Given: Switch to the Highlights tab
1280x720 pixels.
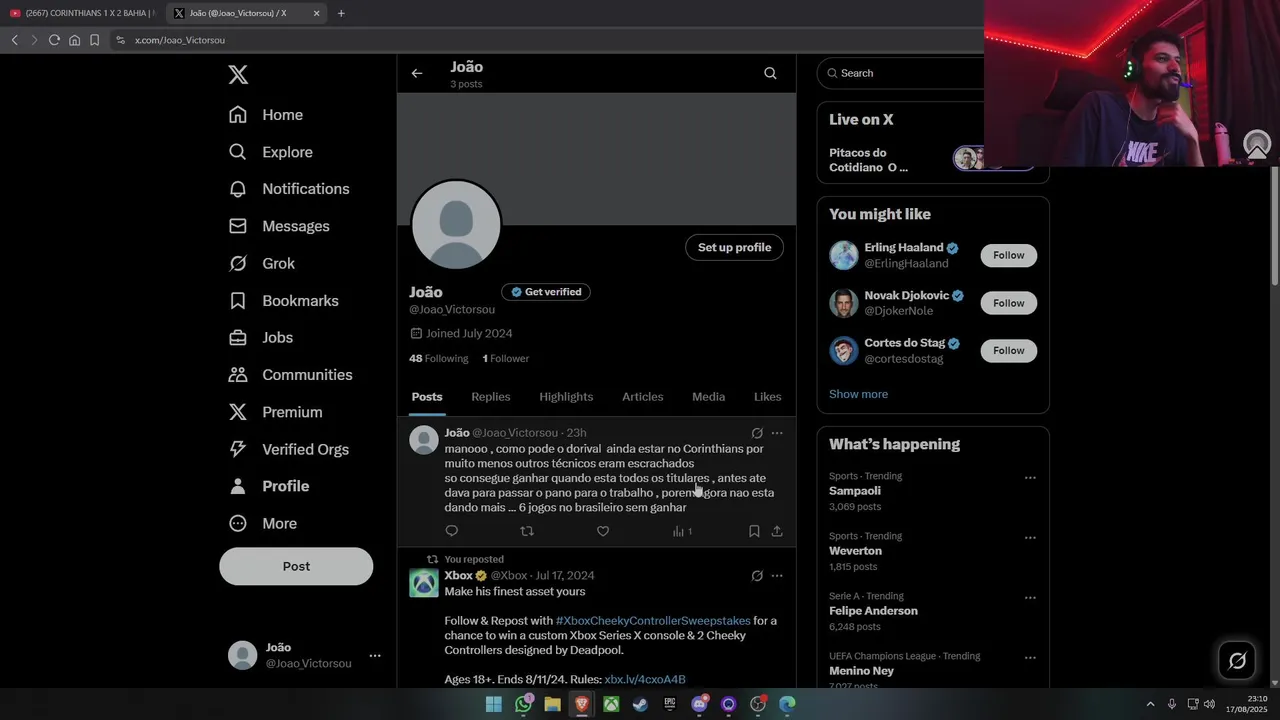Looking at the screenshot, I should tap(566, 397).
